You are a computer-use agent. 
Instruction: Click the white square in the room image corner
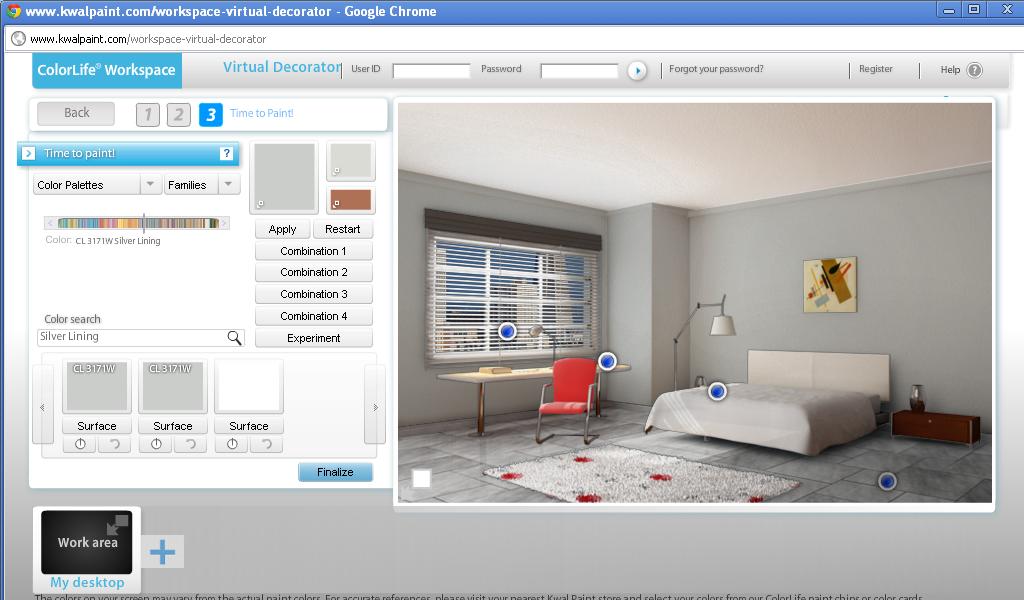422,479
